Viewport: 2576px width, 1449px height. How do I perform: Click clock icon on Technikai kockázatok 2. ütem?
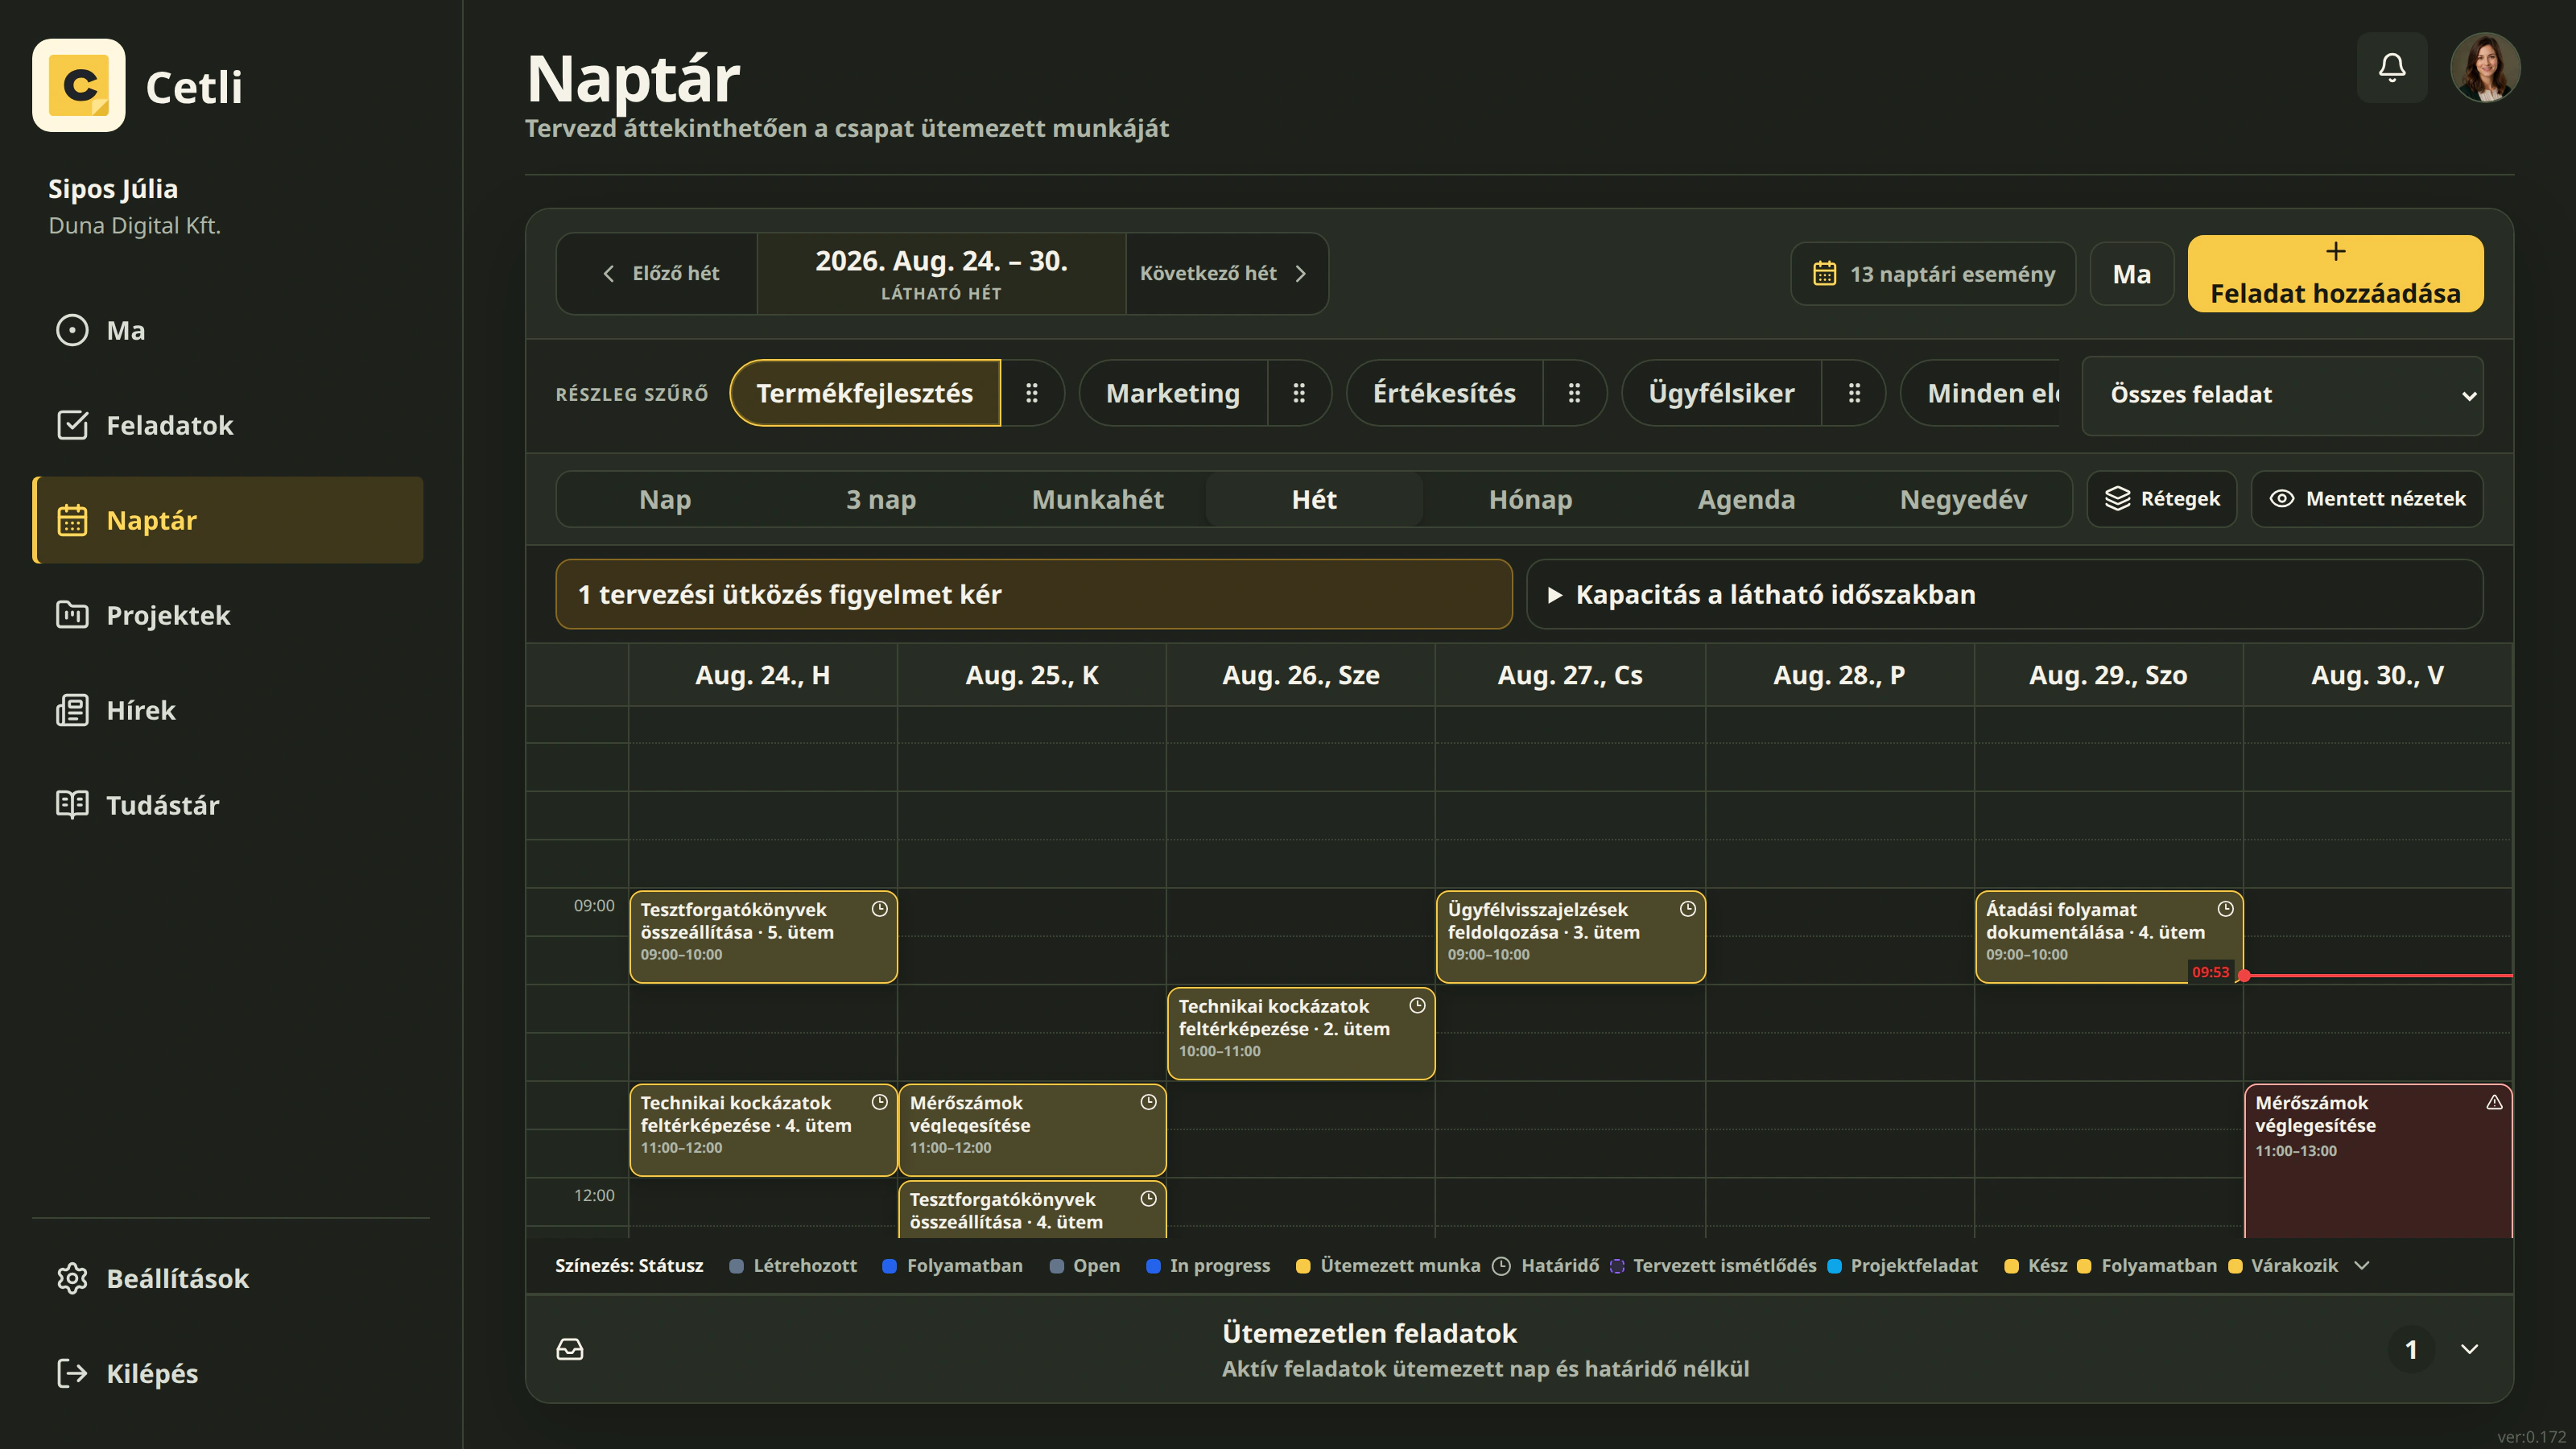[1418, 1006]
